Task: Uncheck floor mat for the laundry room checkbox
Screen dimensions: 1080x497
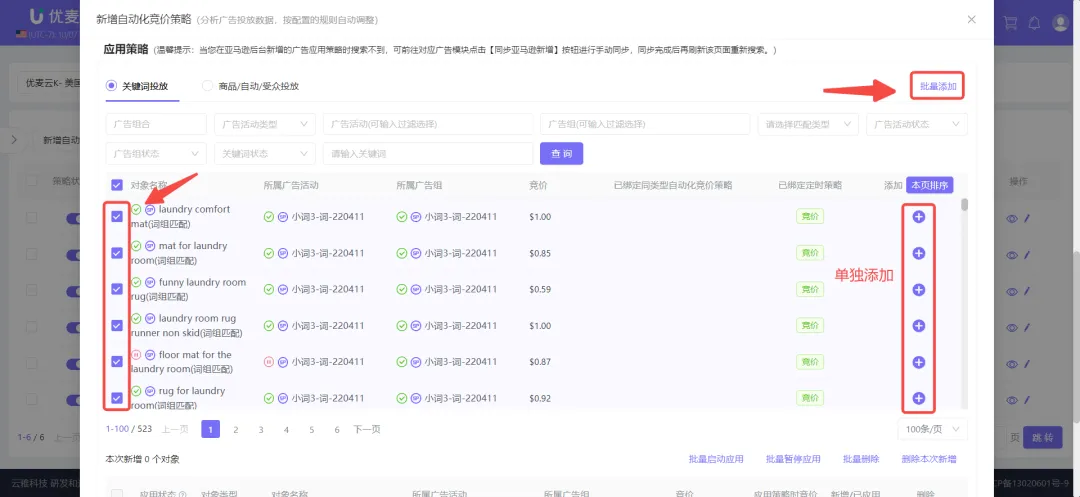Action: point(117,360)
